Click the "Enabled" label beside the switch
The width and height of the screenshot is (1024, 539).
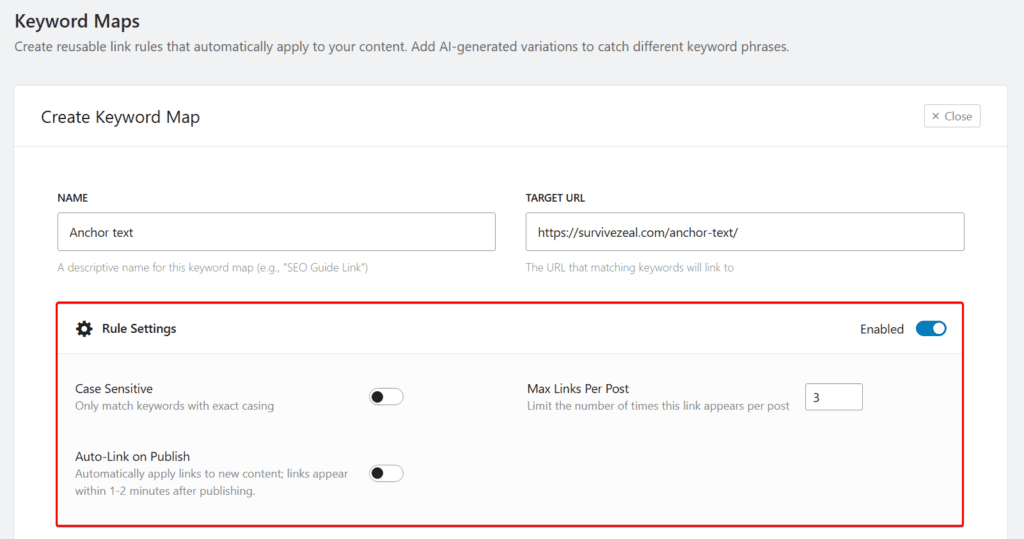tap(881, 329)
